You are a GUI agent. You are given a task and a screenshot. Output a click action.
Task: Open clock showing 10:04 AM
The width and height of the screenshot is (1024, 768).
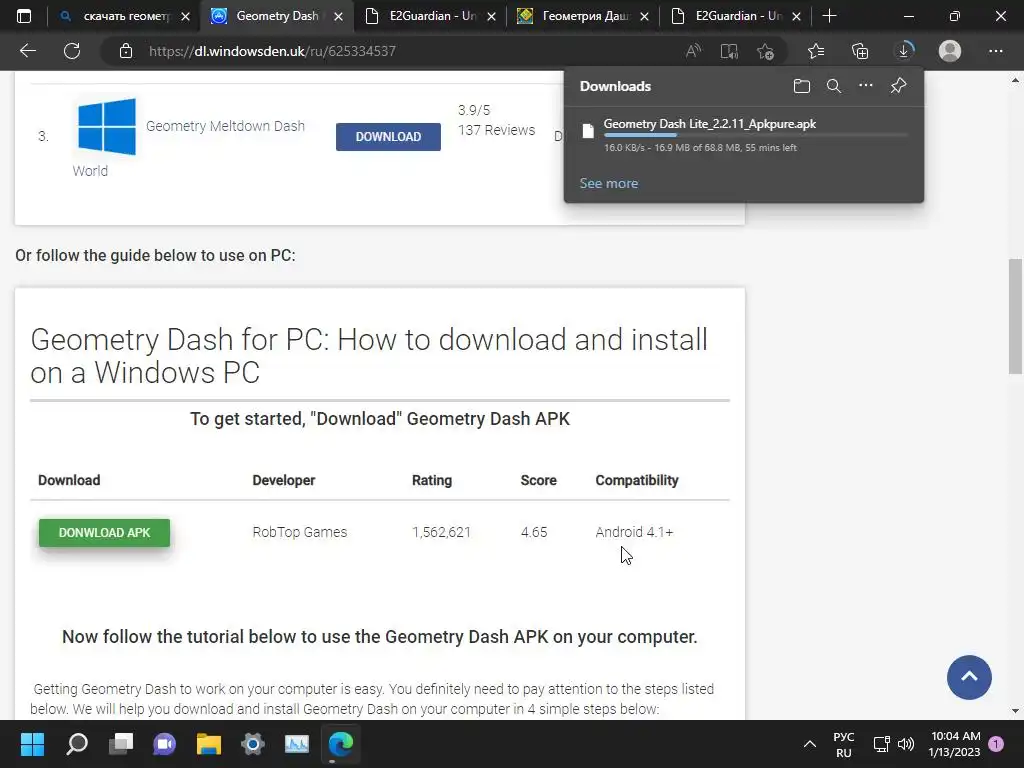coord(955,744)
